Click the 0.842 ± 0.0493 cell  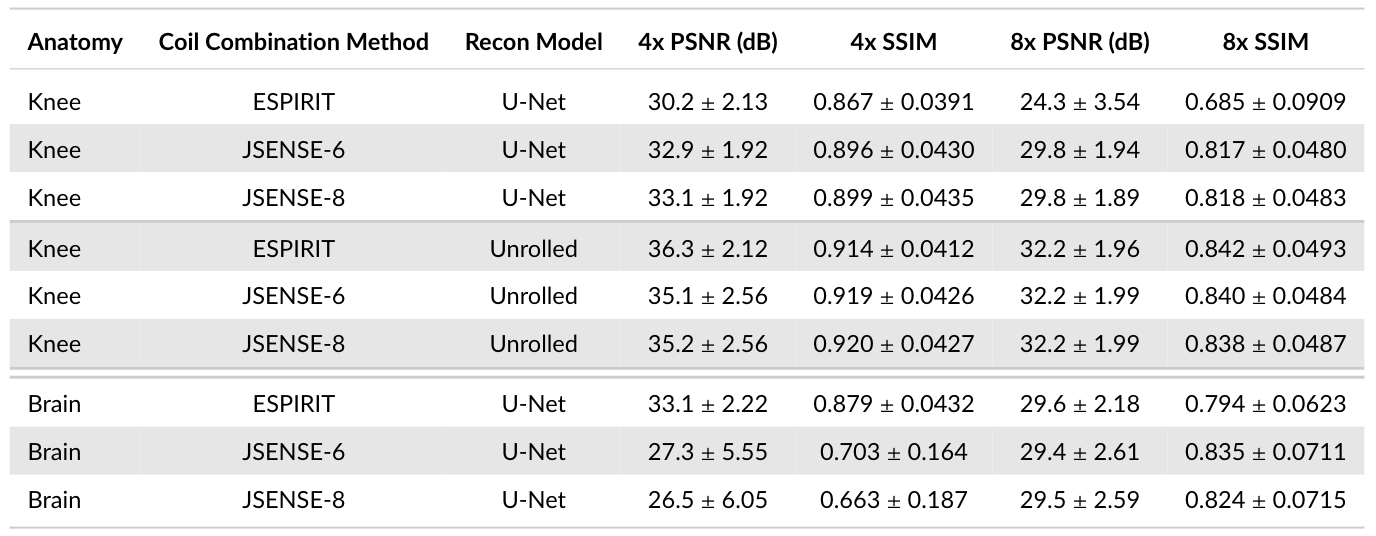click(x=1265, y=248)
